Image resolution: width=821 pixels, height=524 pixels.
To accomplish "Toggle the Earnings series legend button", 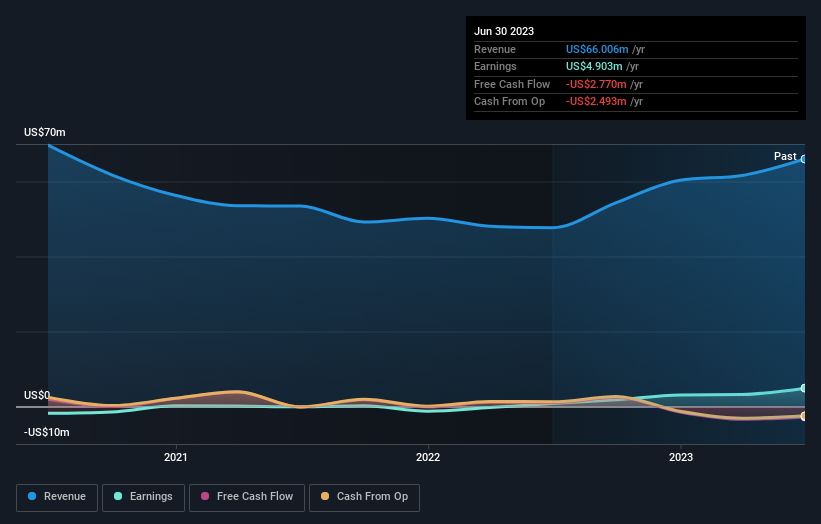I will [143, 497].
